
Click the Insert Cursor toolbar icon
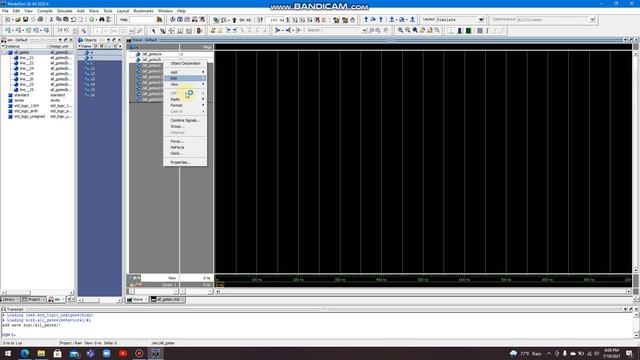[x=213, y=31]
